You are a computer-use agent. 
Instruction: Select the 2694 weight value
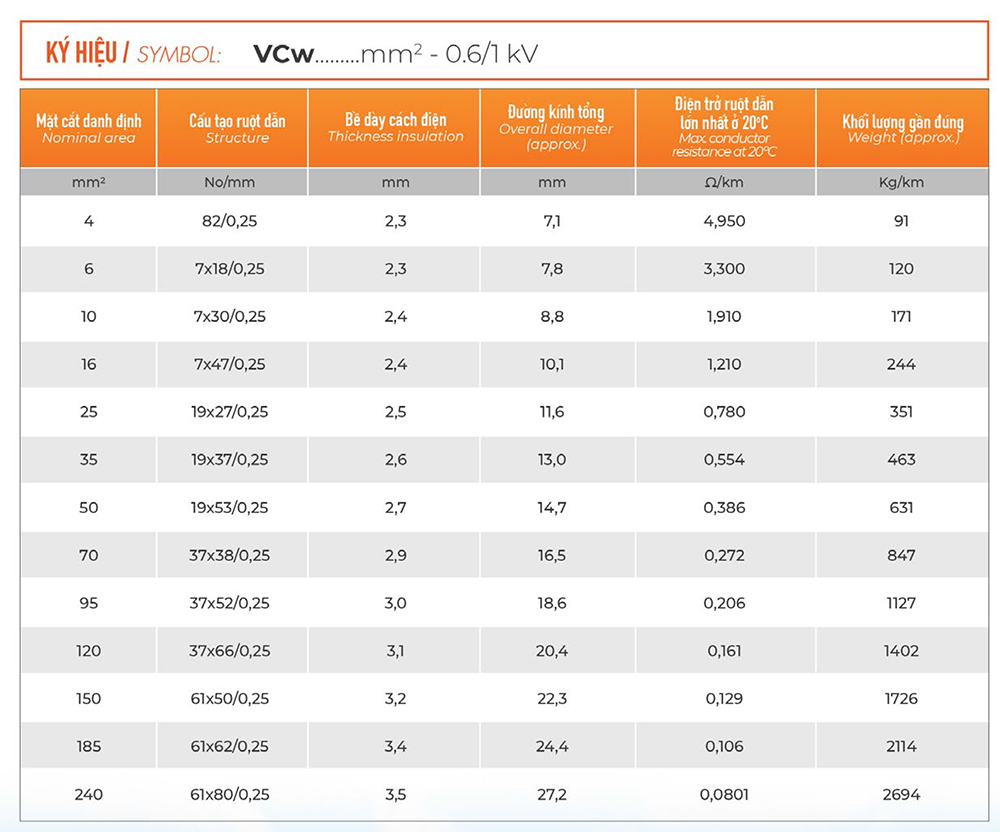point(901,794)
